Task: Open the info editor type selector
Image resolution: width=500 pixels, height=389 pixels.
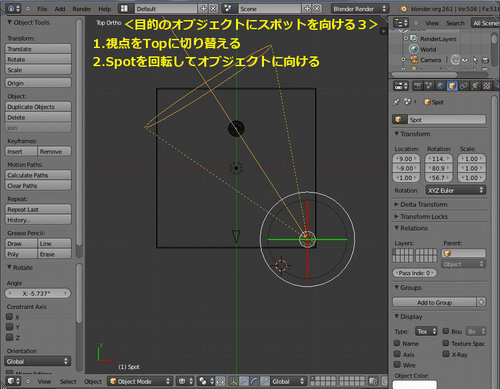Action: point(13,8)
